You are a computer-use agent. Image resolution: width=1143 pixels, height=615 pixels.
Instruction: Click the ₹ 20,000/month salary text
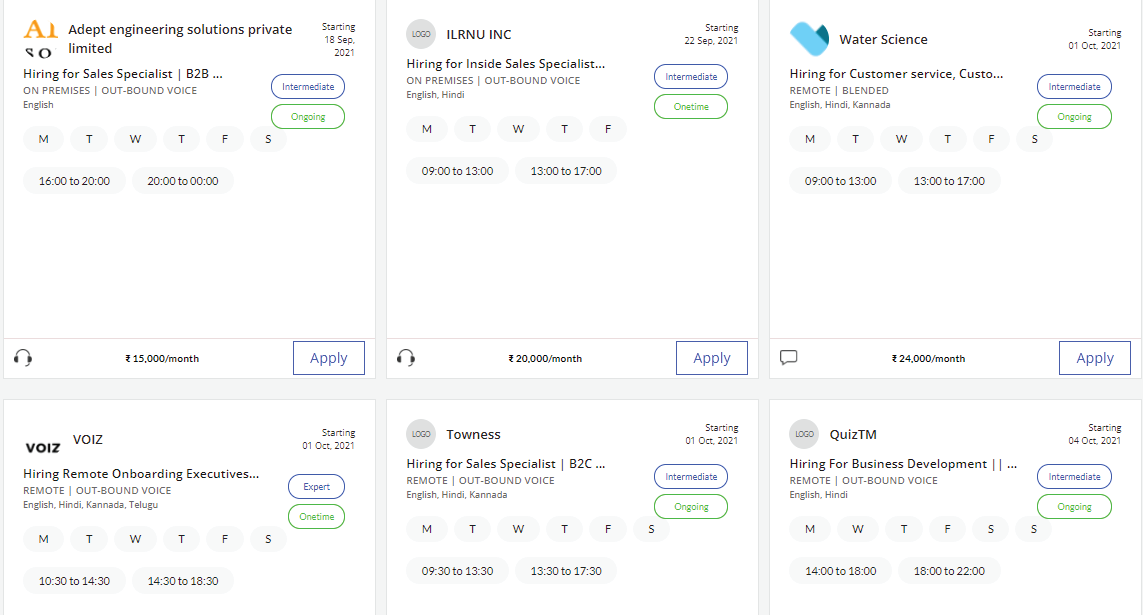pyautogui.click(x=545, y=359)
